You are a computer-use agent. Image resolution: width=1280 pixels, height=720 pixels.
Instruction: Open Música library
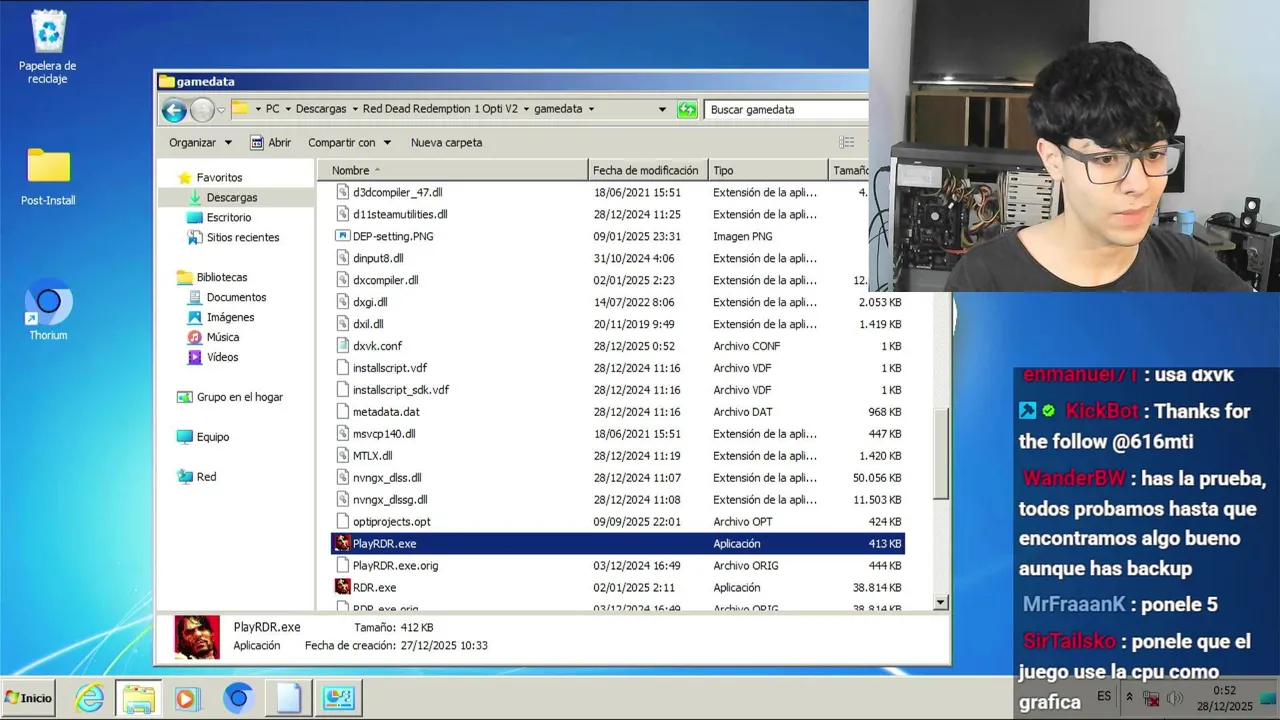tap(222, 337)
